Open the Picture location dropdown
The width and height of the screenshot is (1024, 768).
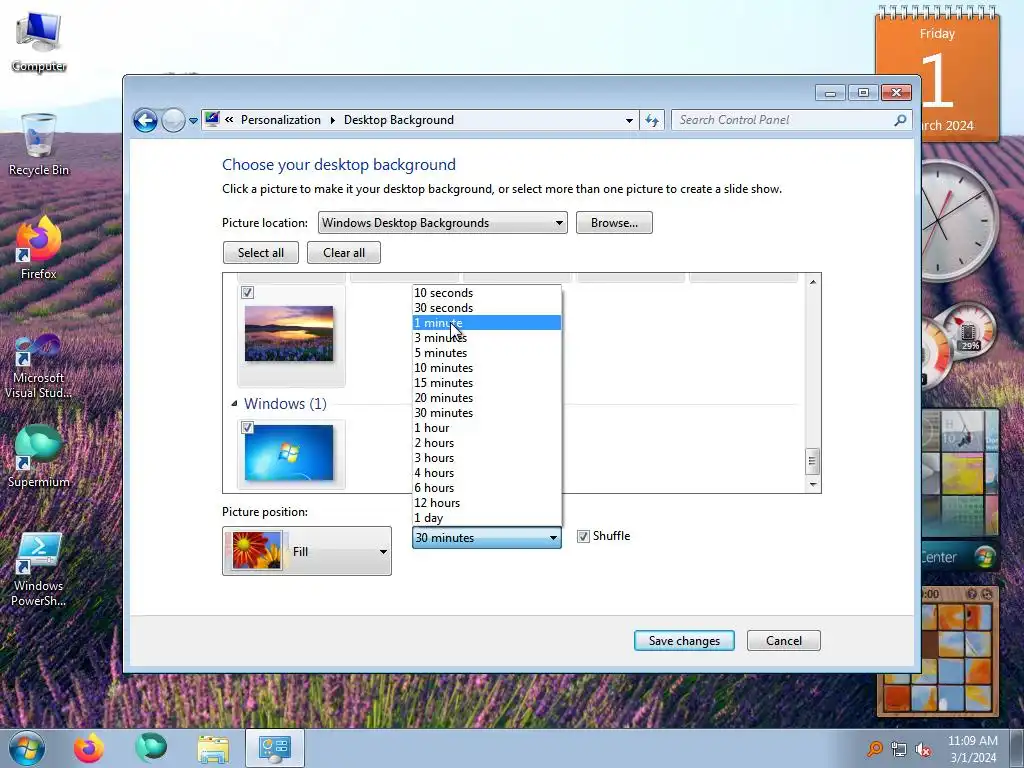click(x=442, y=223)
